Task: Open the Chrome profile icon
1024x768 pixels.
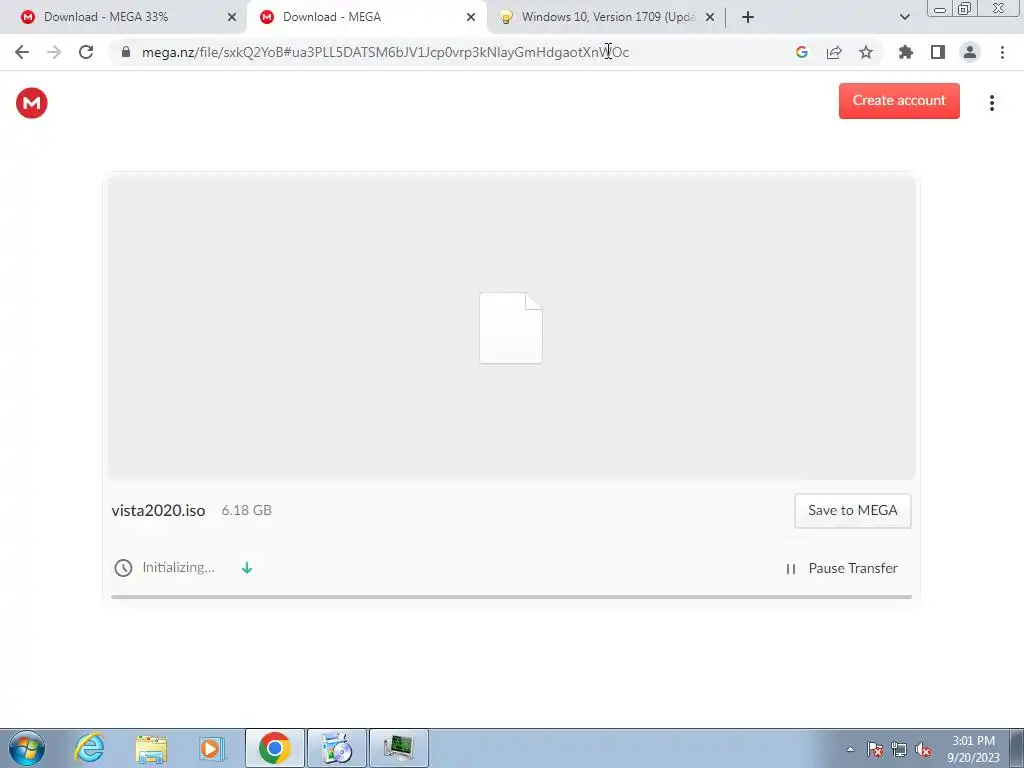Action: point(970,52)
